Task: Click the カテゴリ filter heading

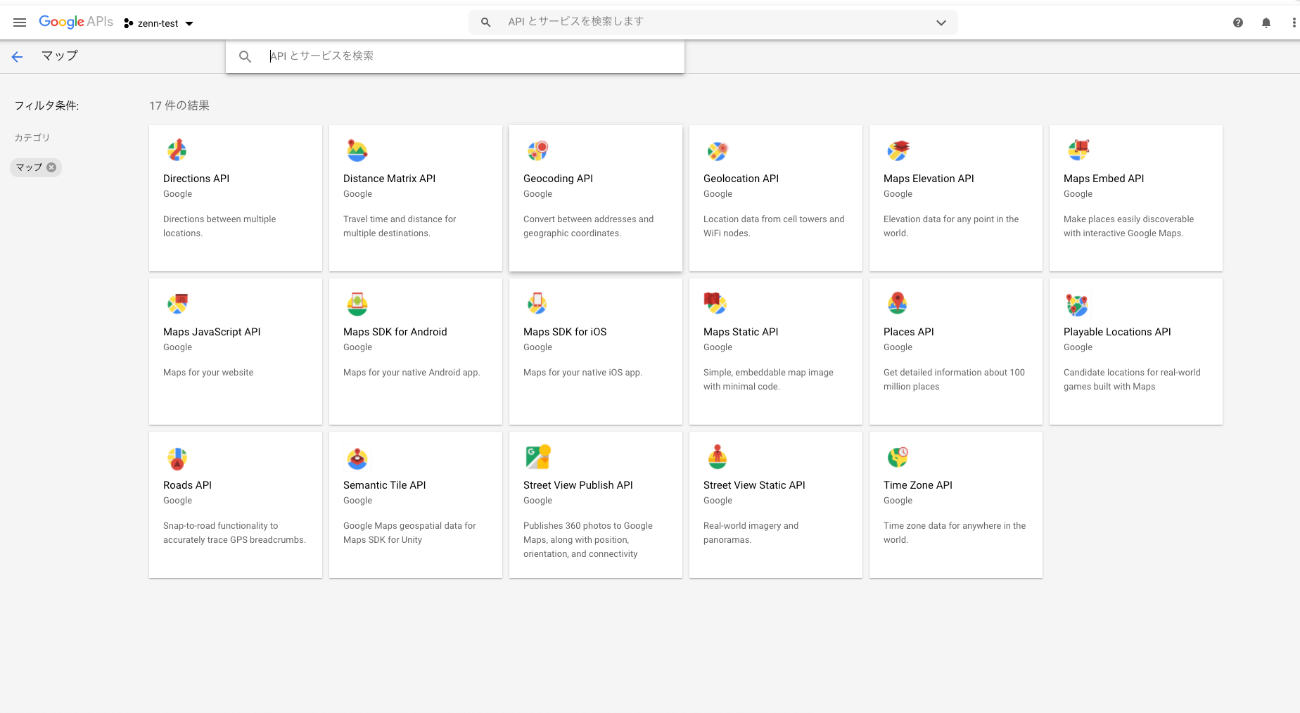Action: coord(32,138)
